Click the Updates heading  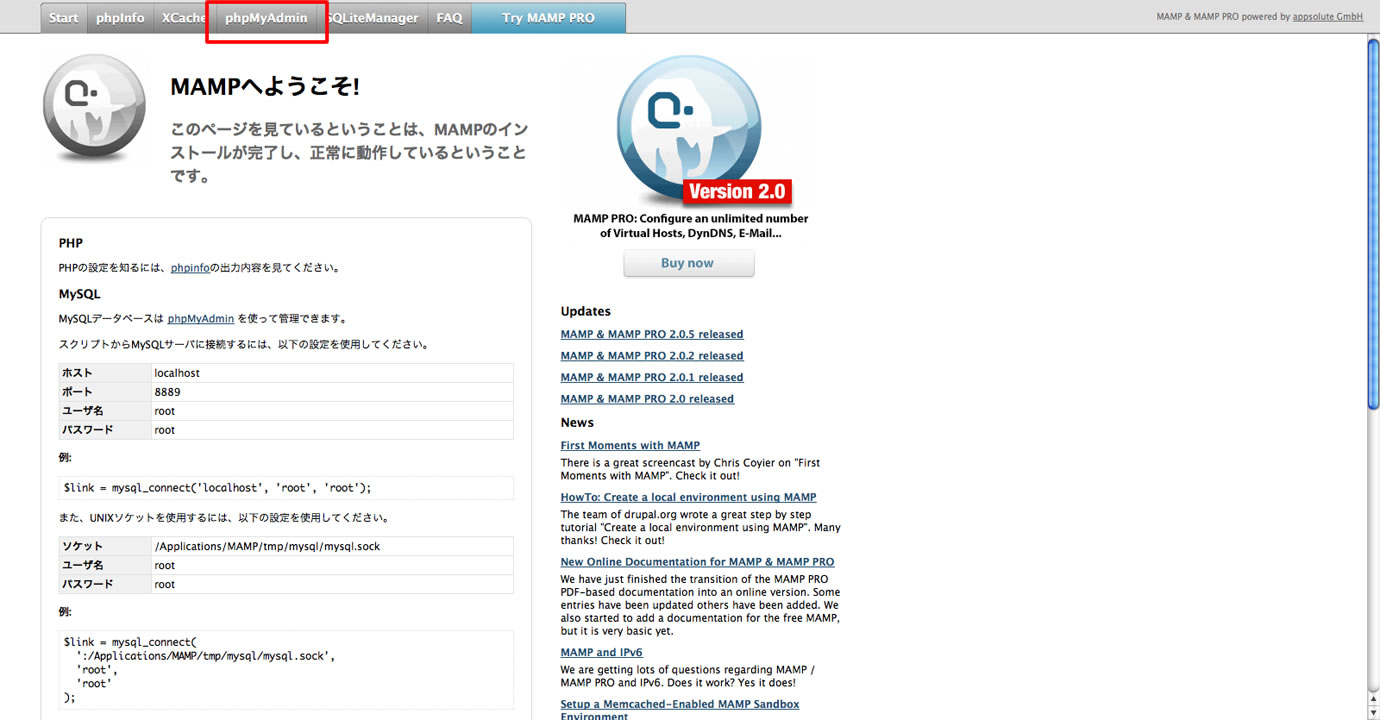pyautogui.click(x=585, y=312)
